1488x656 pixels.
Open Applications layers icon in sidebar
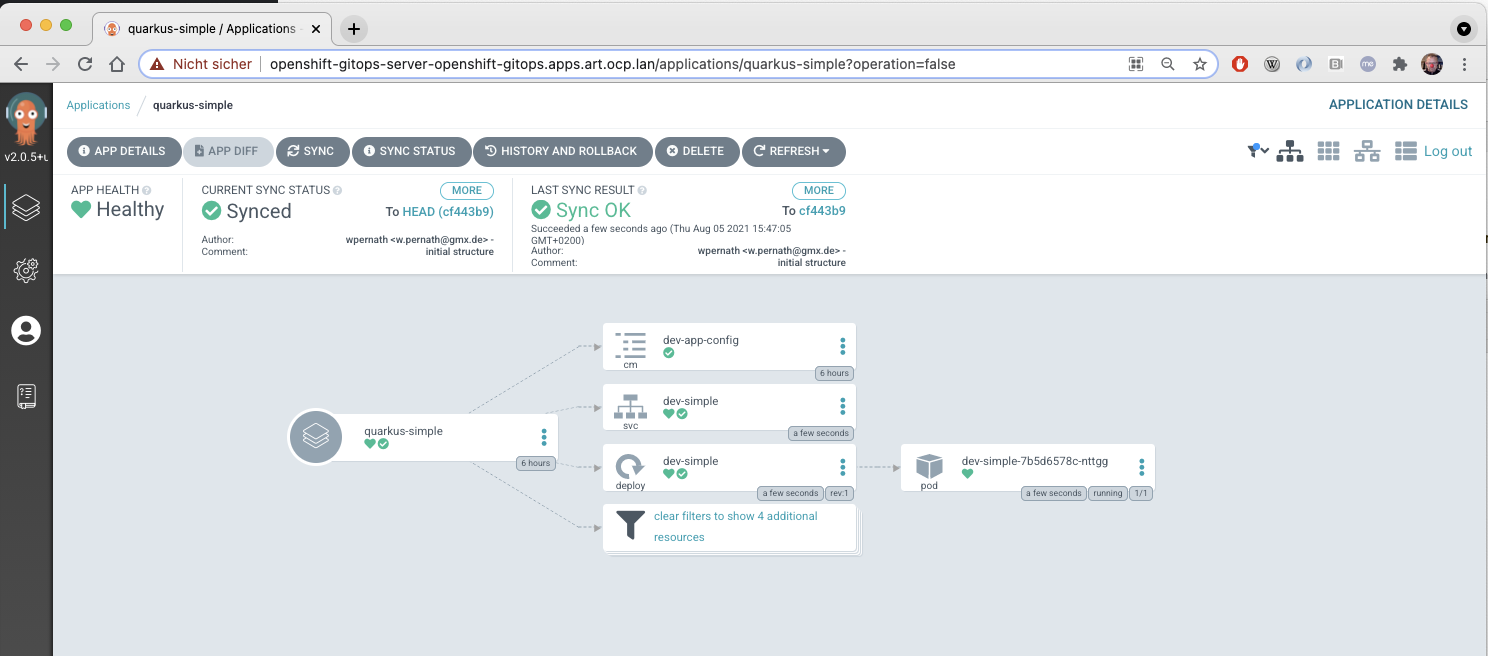pyautogui.click(x=26, y=207)
